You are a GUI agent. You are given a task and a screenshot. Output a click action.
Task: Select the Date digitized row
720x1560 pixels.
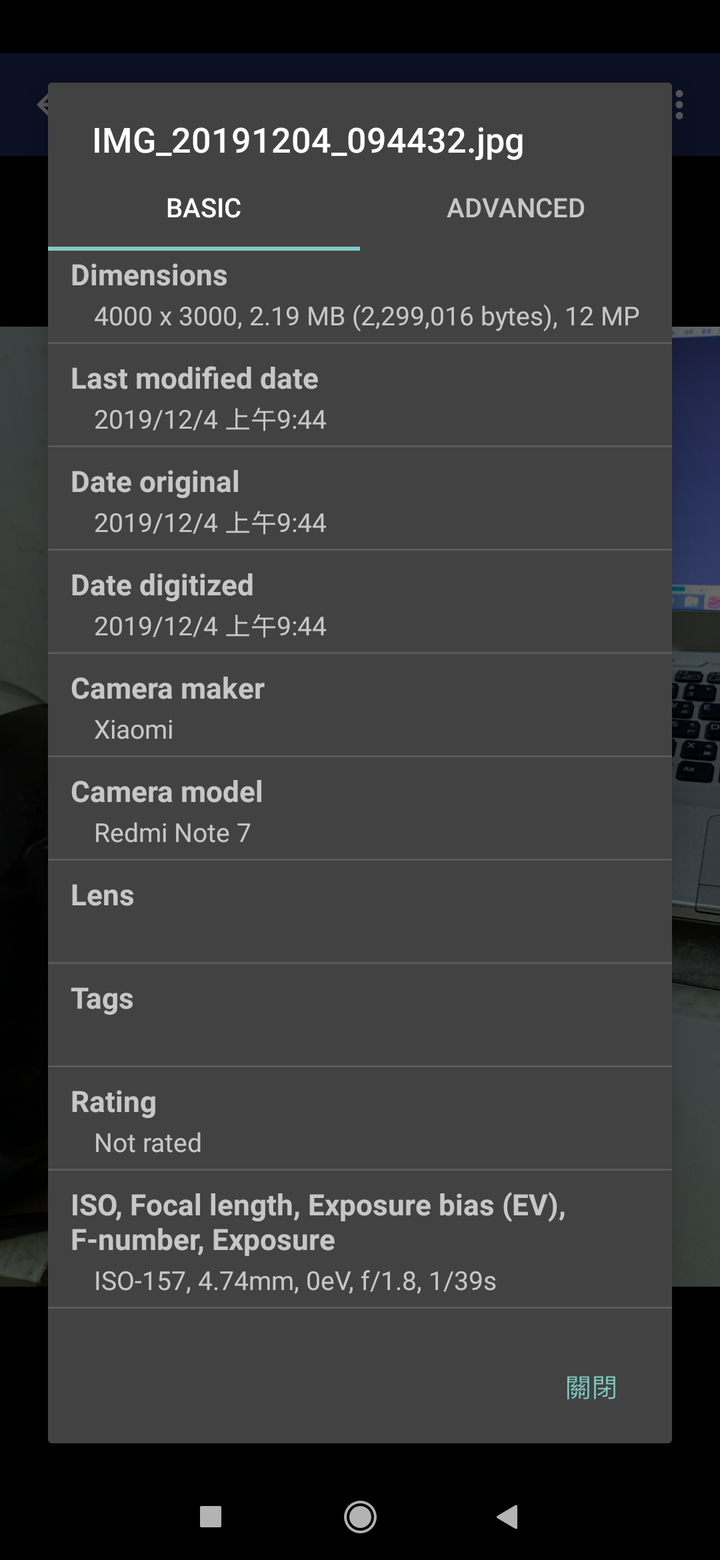[360, 604]
